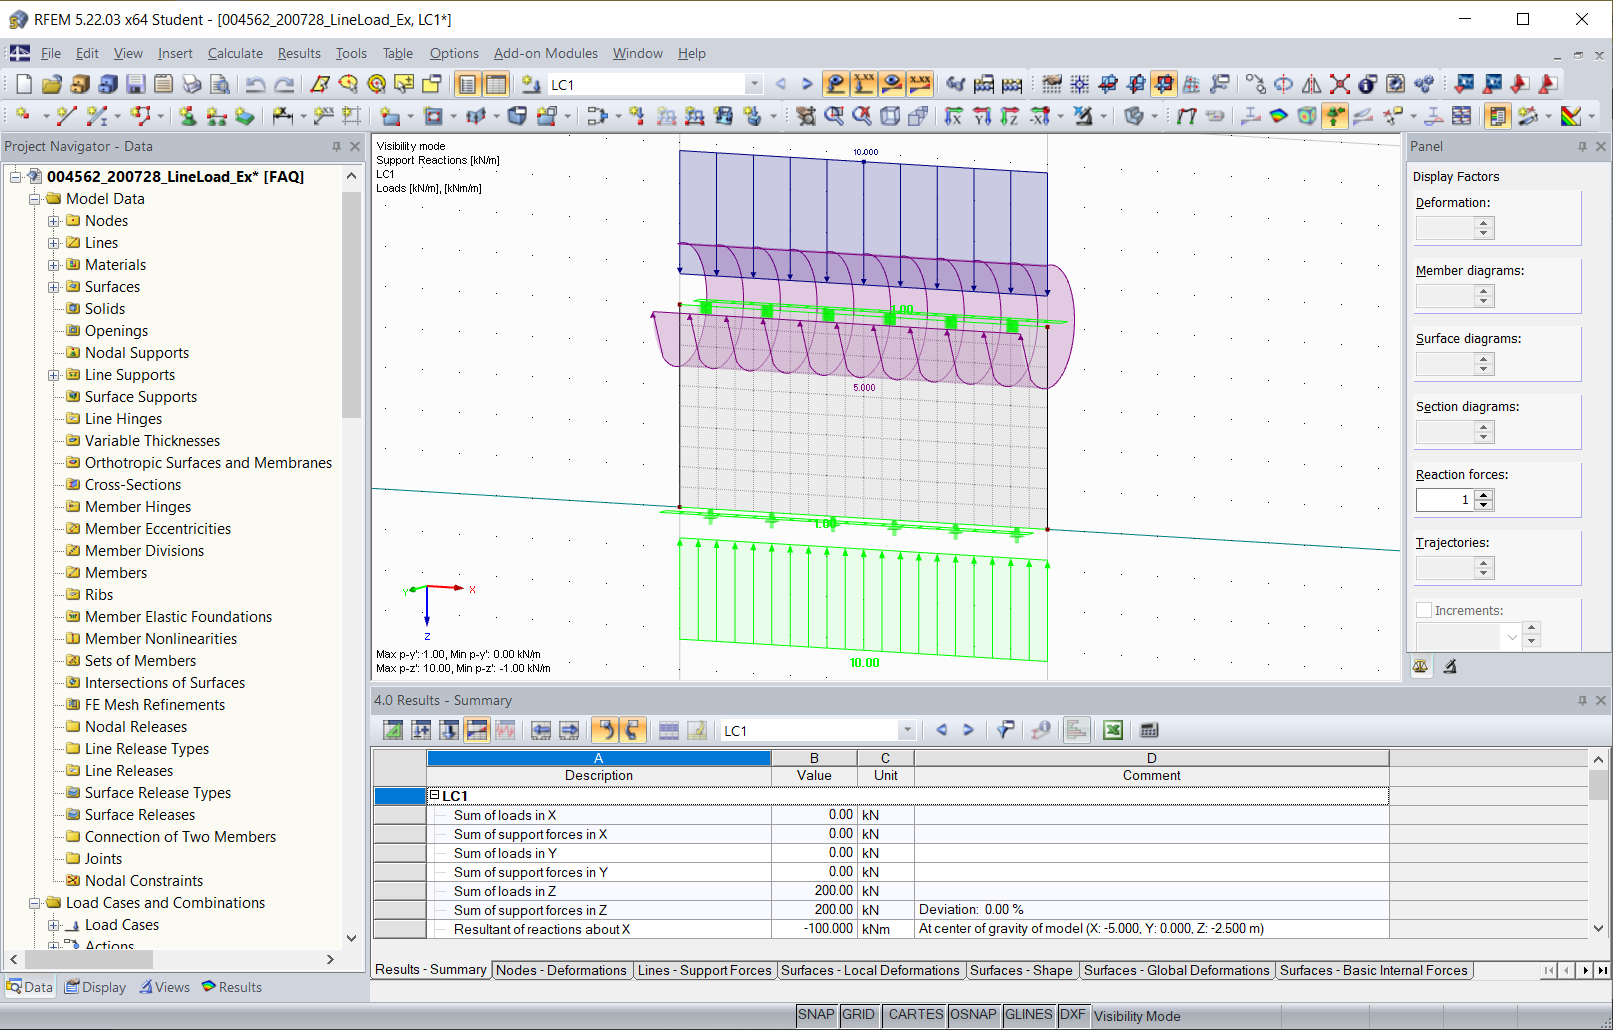The width and height of the screenshot is (1613, 1030).
Task: Undo the last action
Action: pyautogui.click(x=255, y=84)
